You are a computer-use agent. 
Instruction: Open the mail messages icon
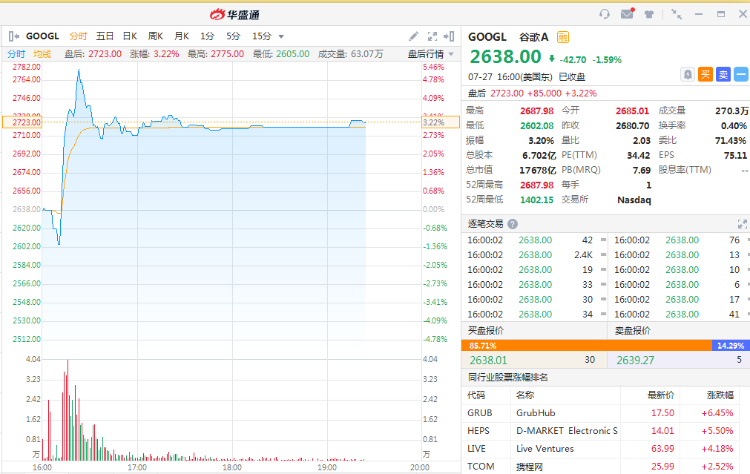(x=627, y=13)
